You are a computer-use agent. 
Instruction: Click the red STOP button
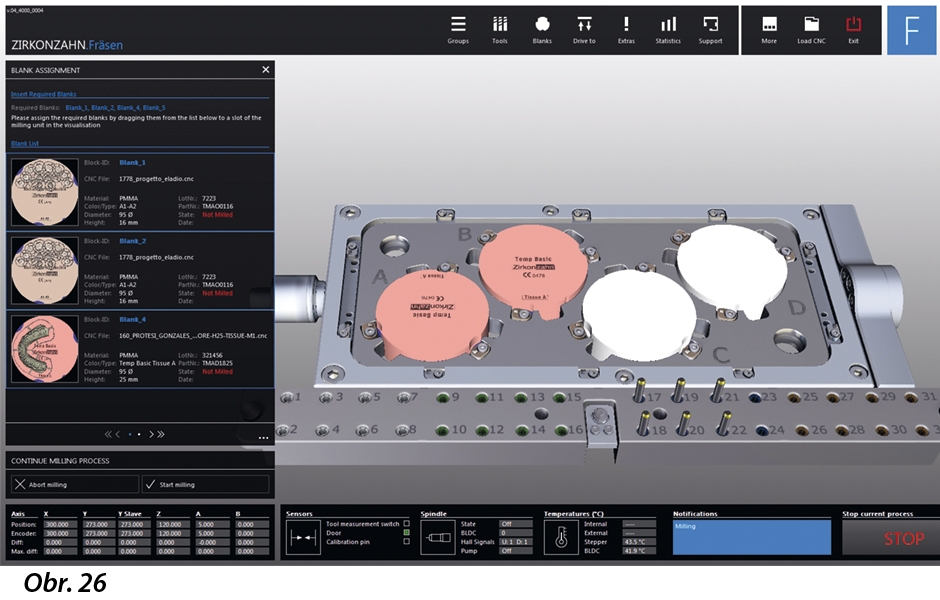(891, 538)
